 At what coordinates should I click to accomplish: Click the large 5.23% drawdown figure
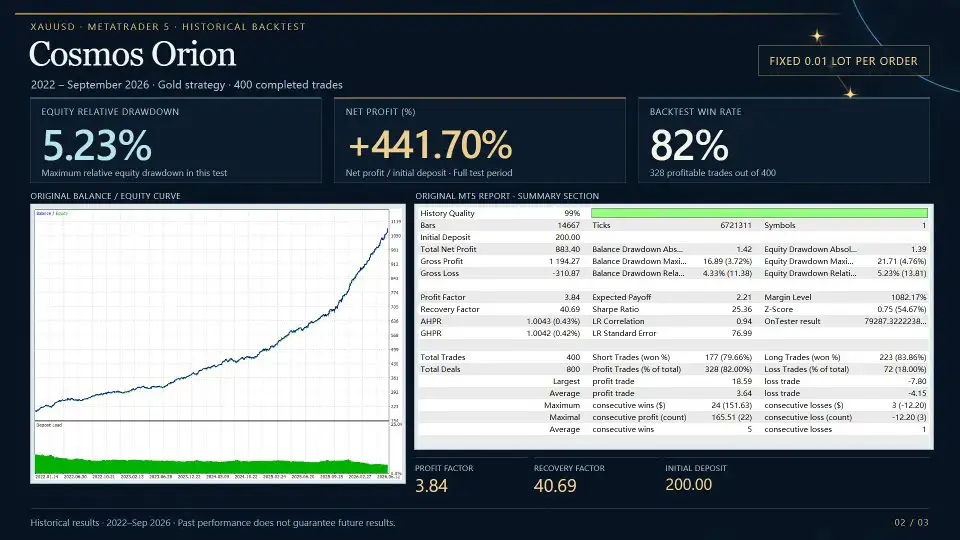[x=97, y=146]
